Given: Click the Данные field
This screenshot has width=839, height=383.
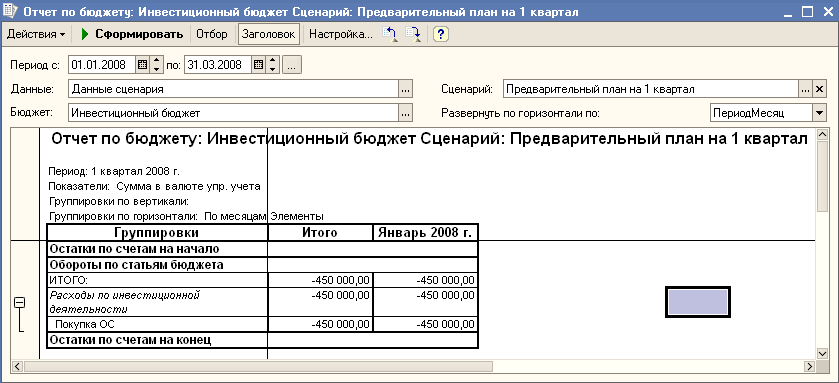Looking at the screenshot, I should pyautogui.click(x=234, y=89).
